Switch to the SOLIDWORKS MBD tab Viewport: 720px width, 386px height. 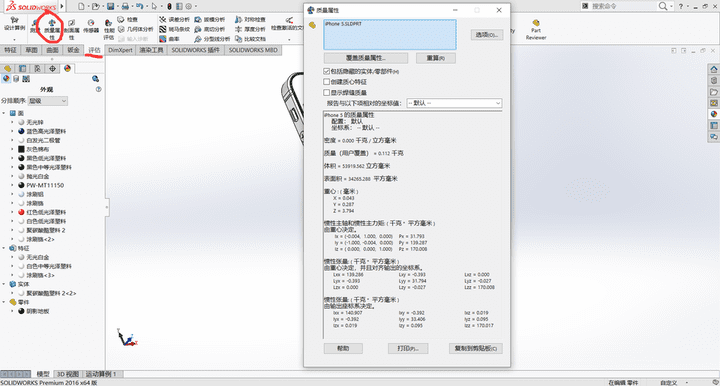click(253, 50)
